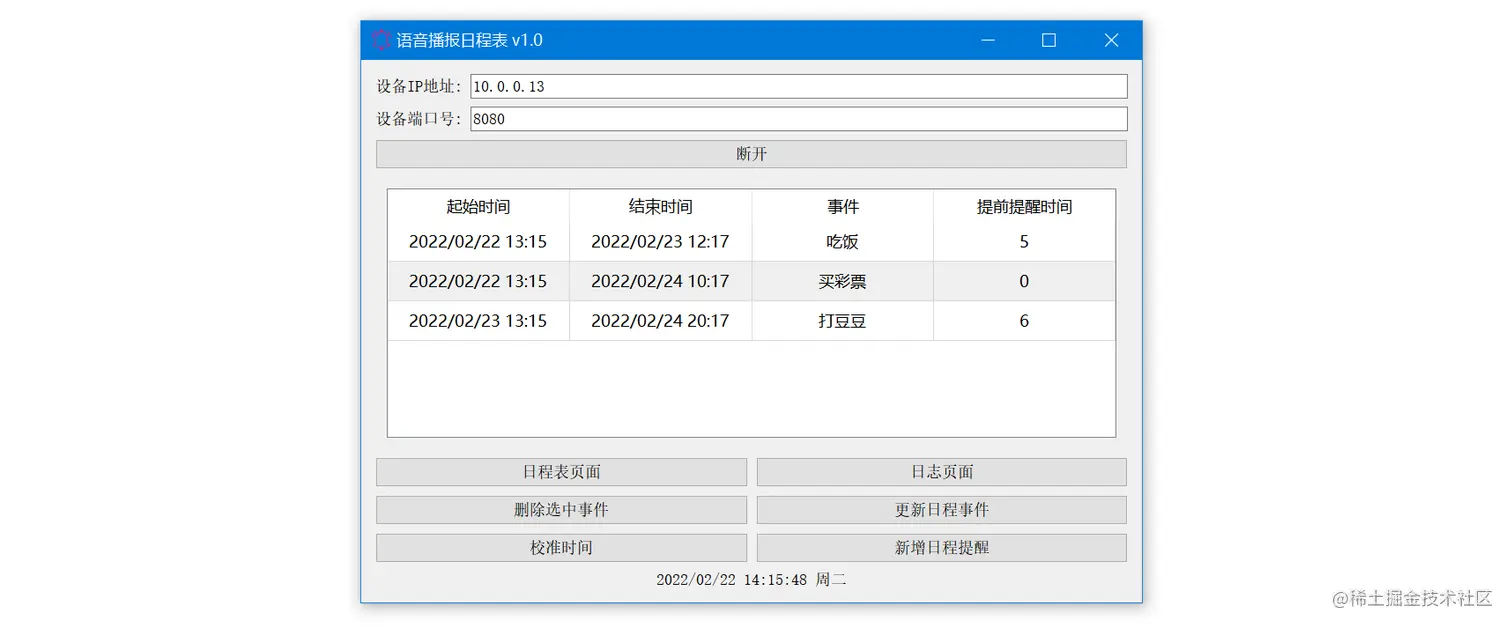Screen dimensions: 1512x628
Task: Open the 日程表页面 page
Action: [x=561, y=472]
